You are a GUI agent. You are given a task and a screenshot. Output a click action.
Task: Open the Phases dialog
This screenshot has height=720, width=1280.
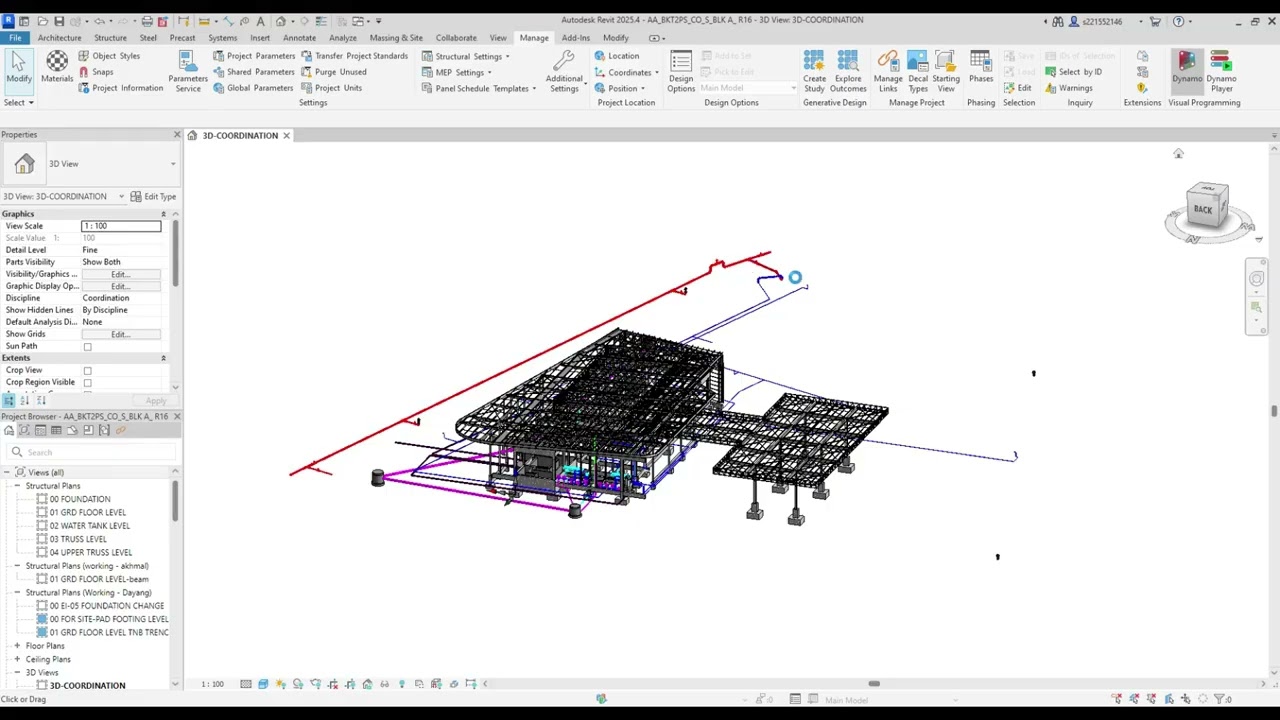tap(981, 68)
